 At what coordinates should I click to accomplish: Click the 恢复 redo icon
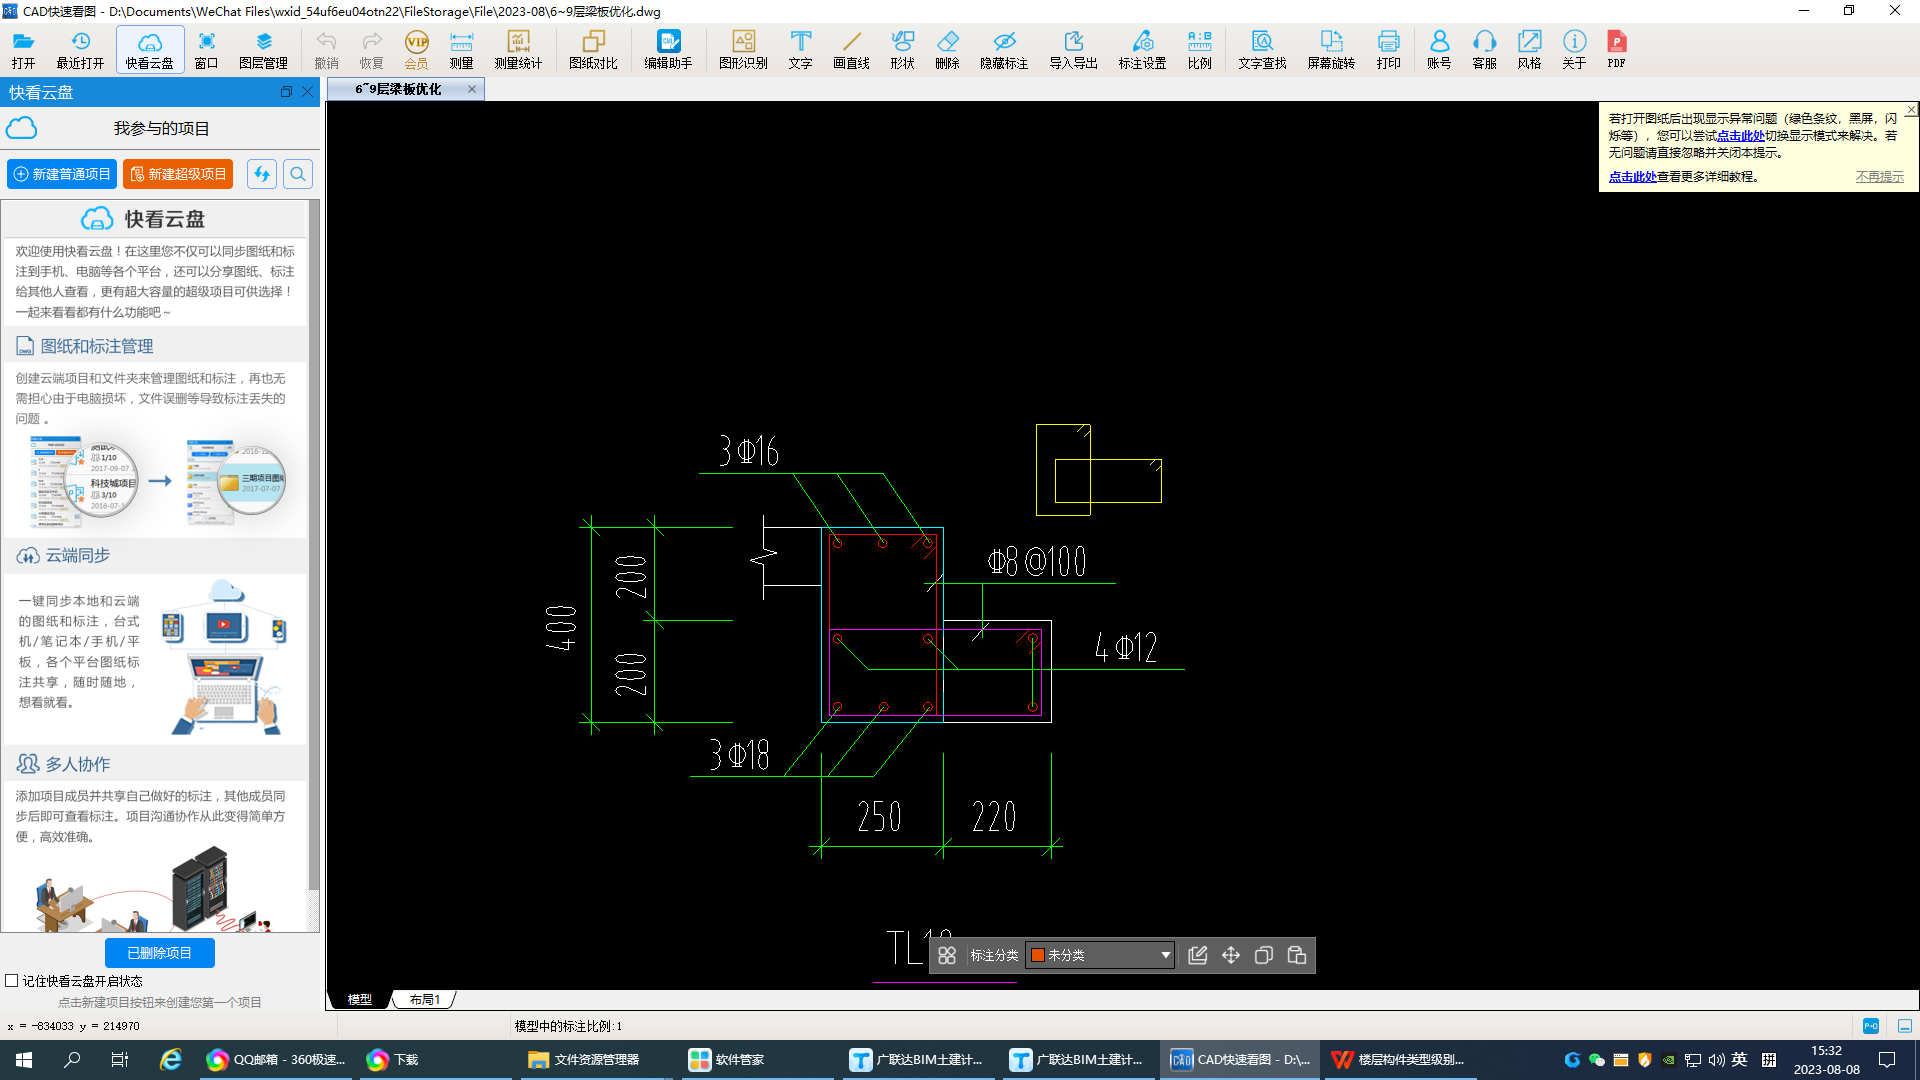[371, 49]
